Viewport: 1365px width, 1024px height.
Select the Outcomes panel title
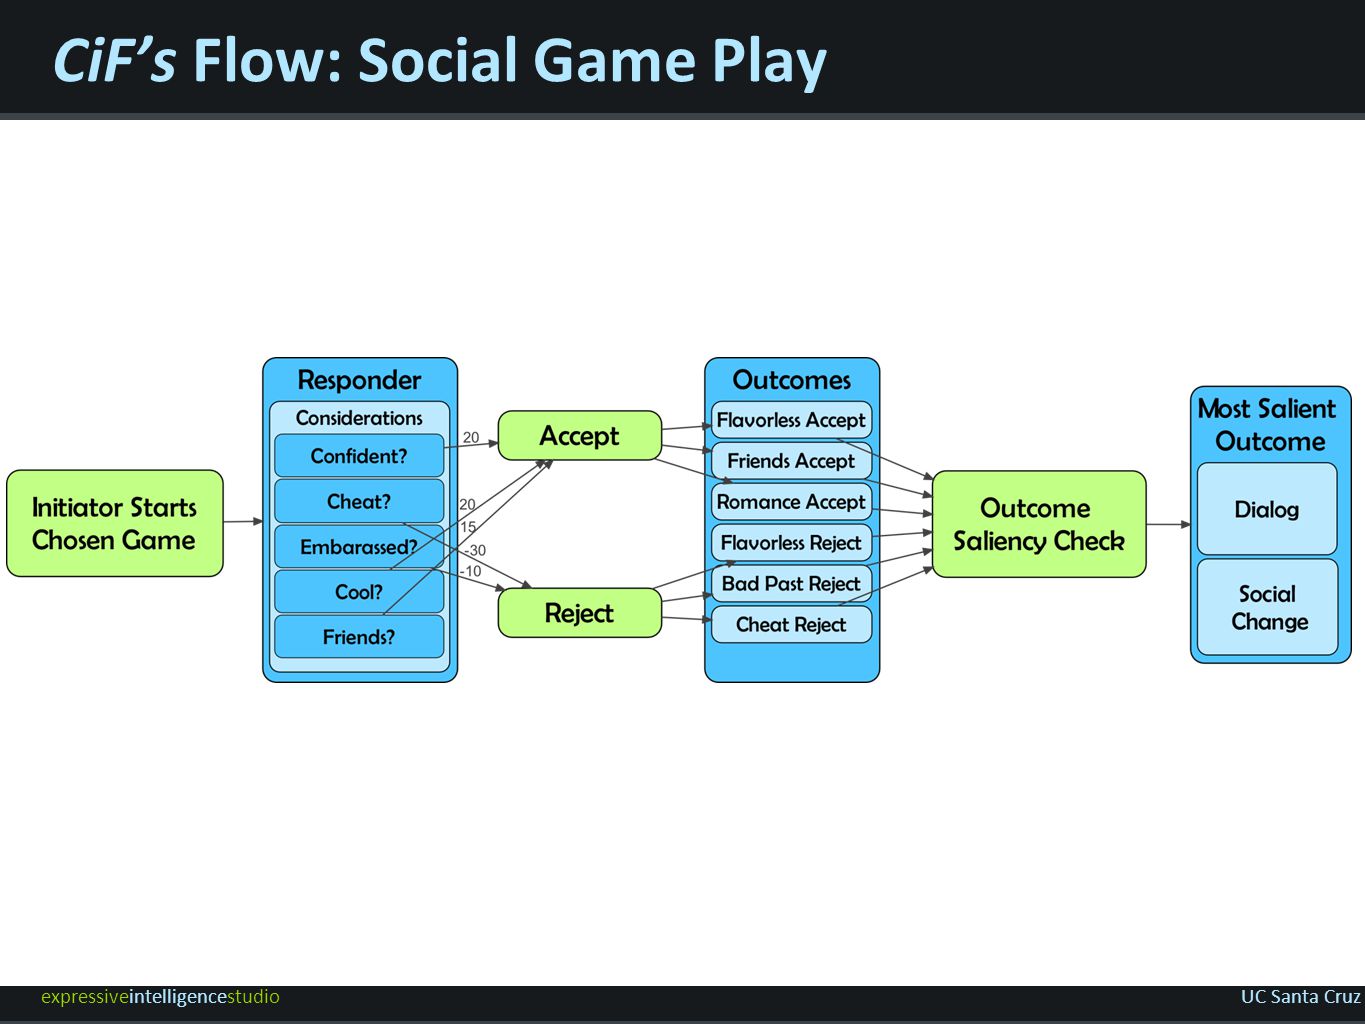click(x=792, y=380)
